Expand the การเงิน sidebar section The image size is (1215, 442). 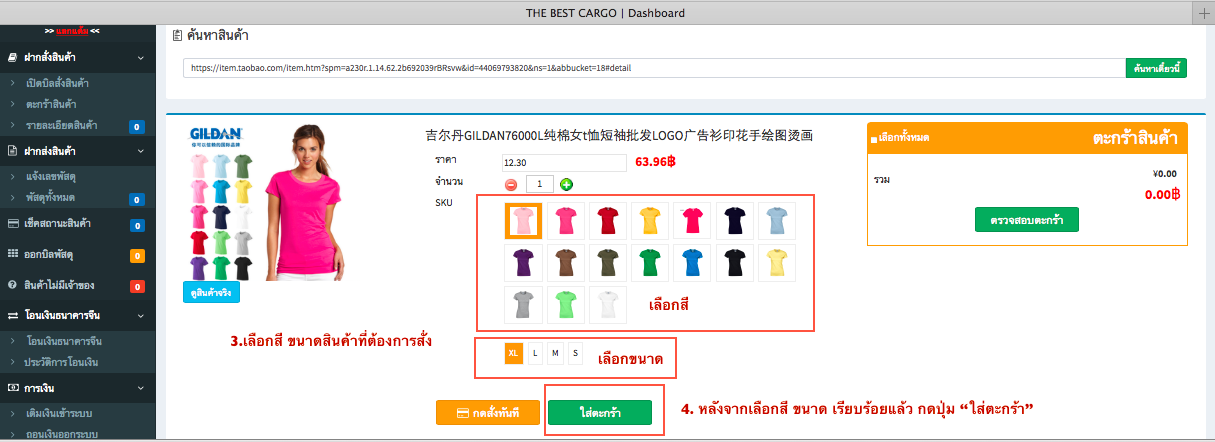coord(78,387)
